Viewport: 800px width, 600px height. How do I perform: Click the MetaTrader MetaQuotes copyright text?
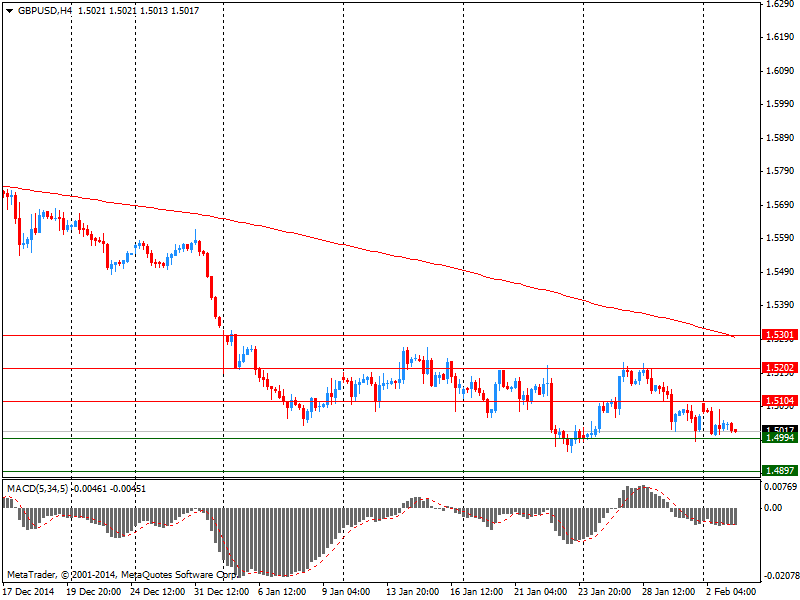[121, 574]
